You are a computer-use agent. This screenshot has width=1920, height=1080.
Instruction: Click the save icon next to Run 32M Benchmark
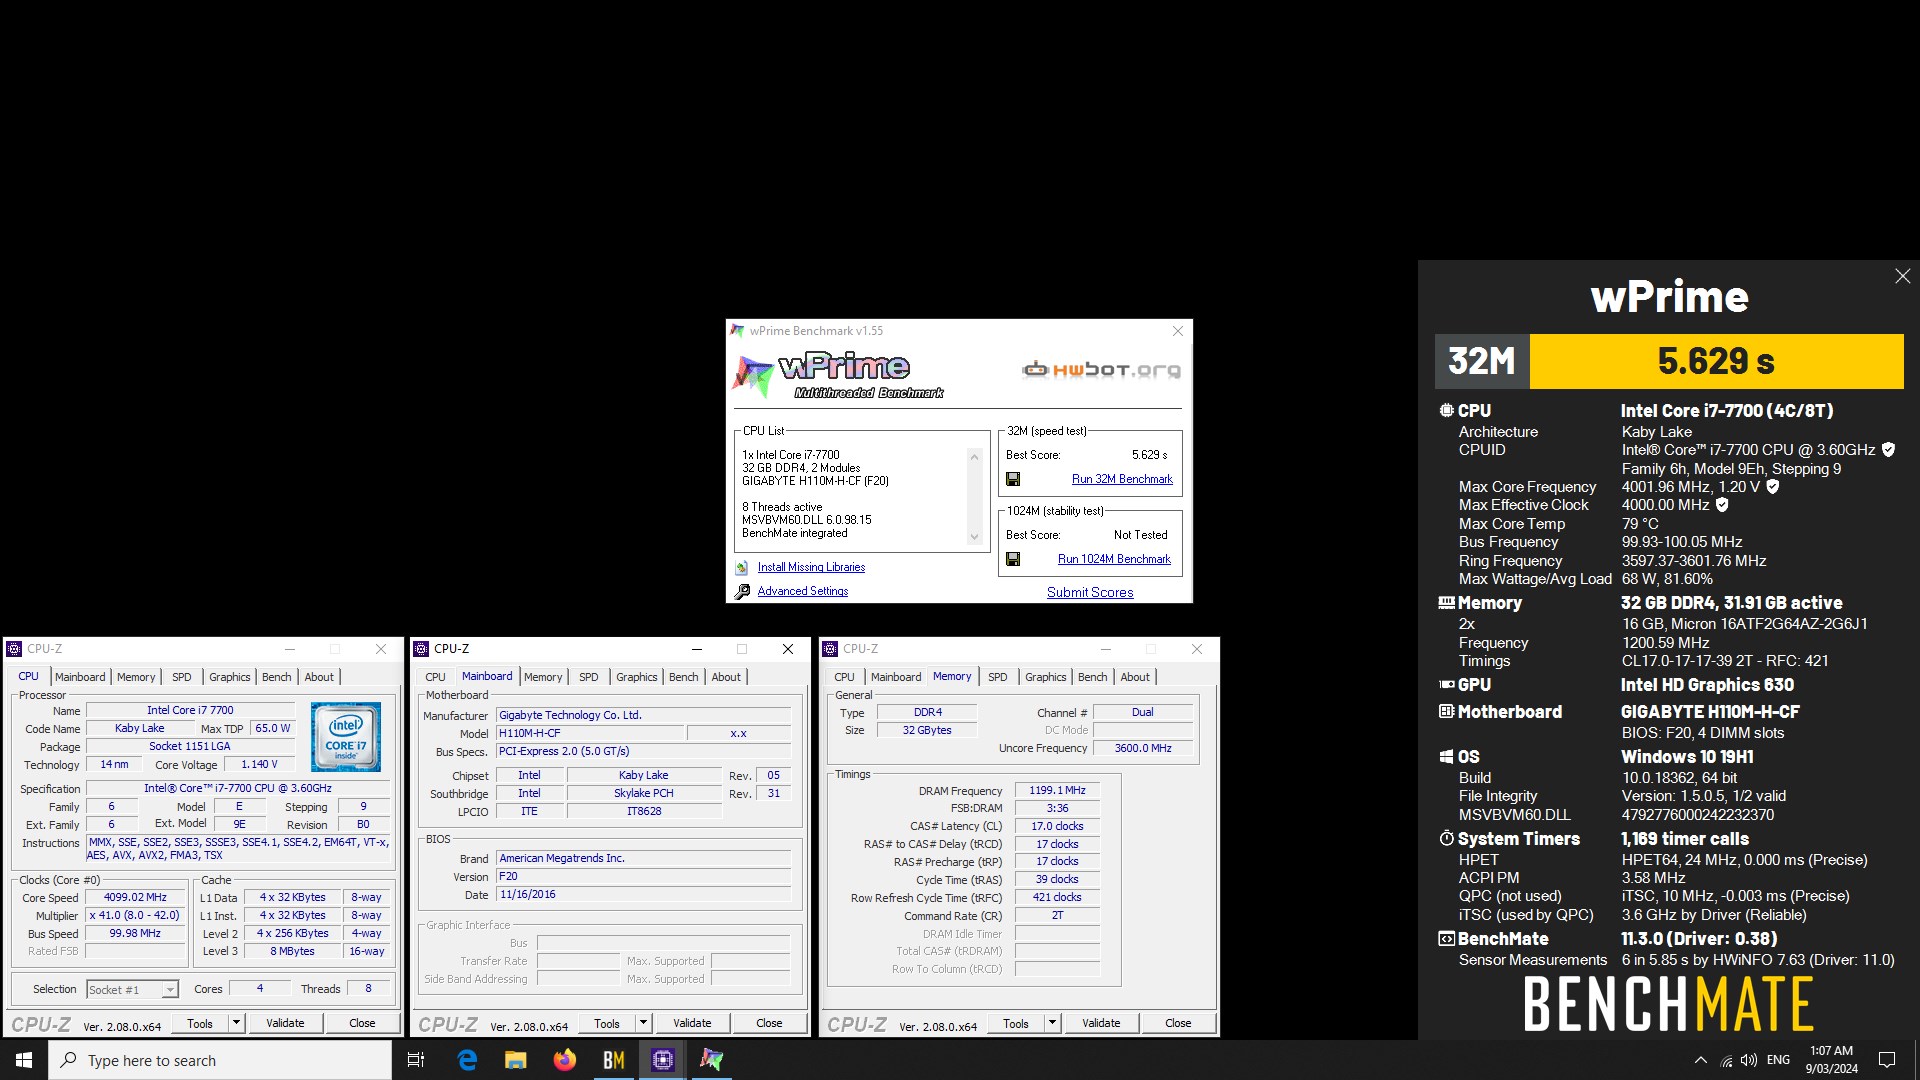[x=1013, y=479]
